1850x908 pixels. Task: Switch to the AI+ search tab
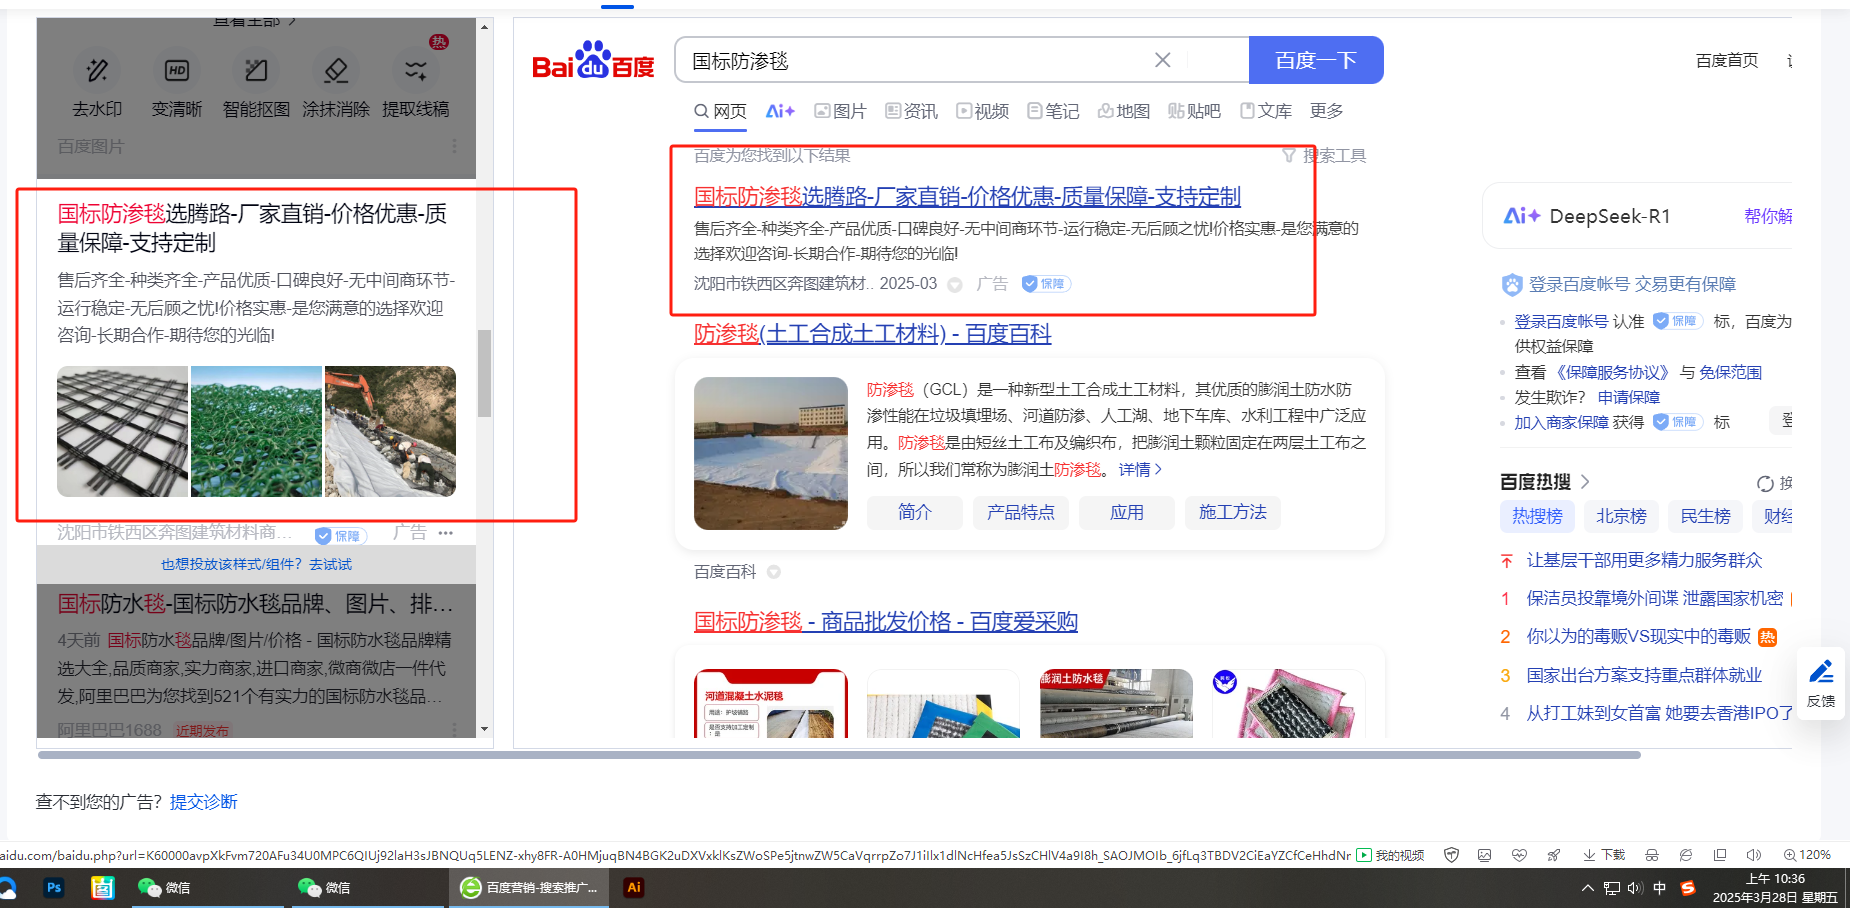780,111
